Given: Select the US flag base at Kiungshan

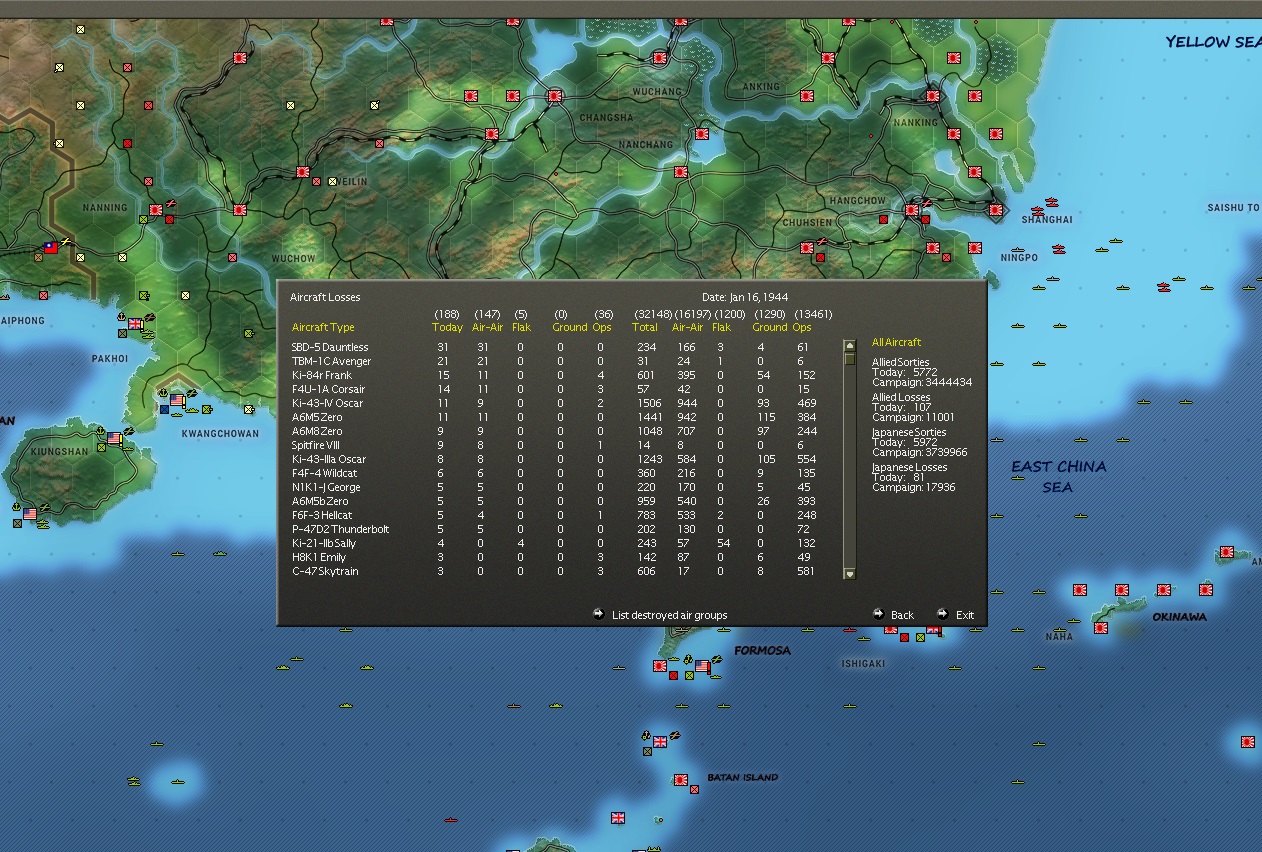Looking at the screenshot, I should coord(114,438).
